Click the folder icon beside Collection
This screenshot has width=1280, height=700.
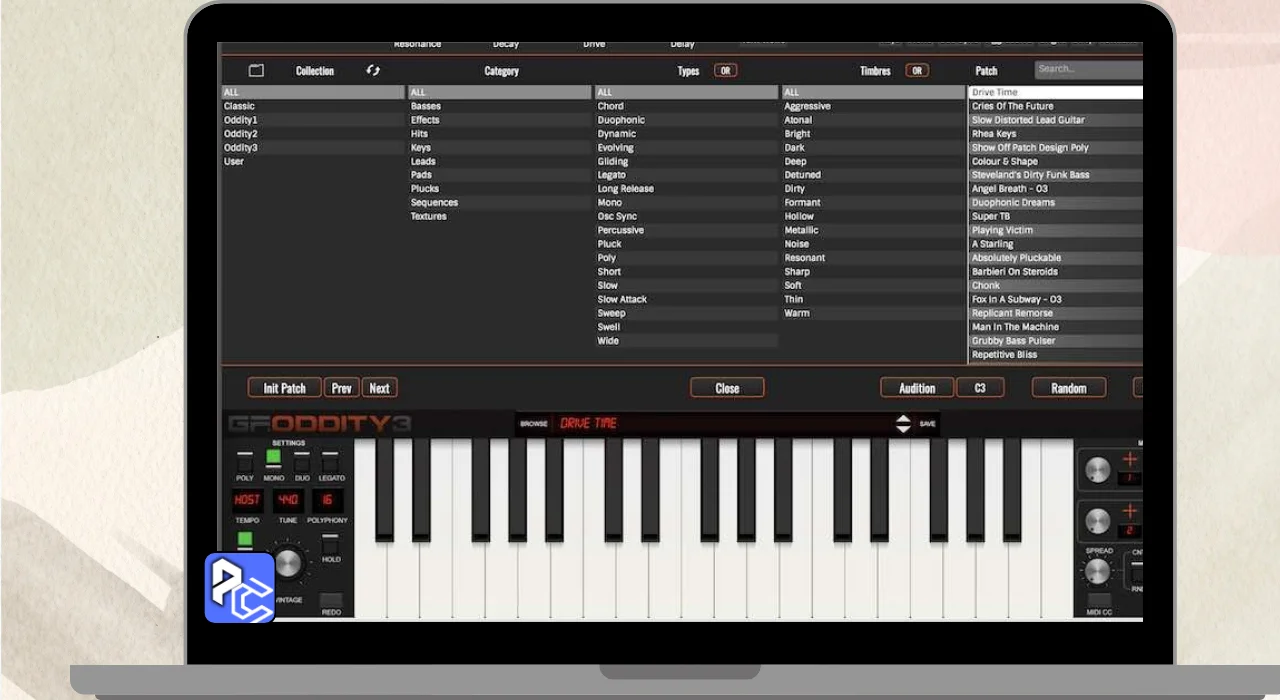click(x=256, y=71)
